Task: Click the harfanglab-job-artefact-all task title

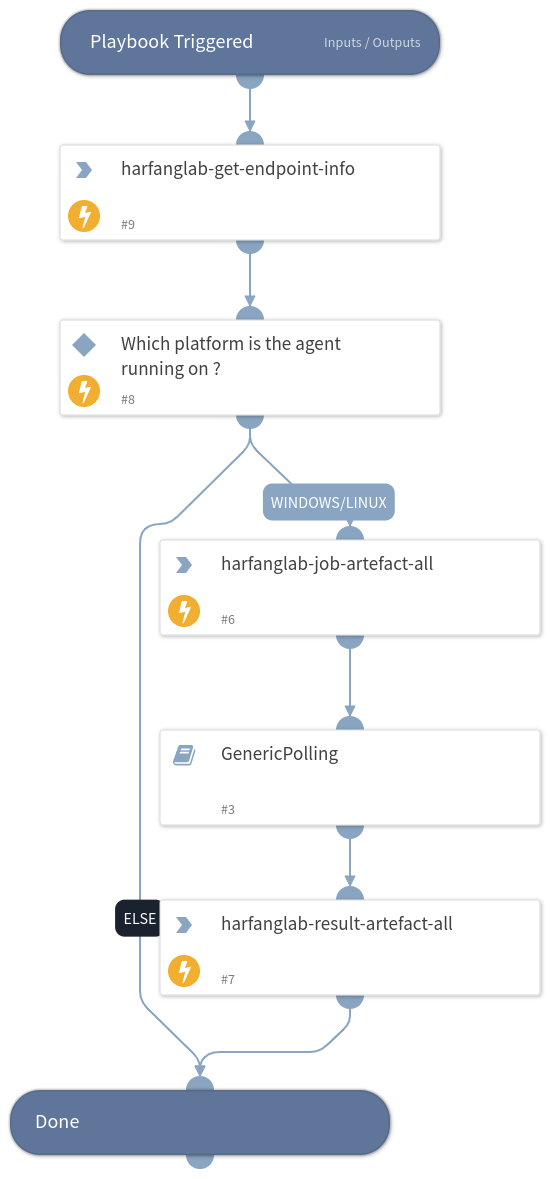Action: (x=327, y=563)
